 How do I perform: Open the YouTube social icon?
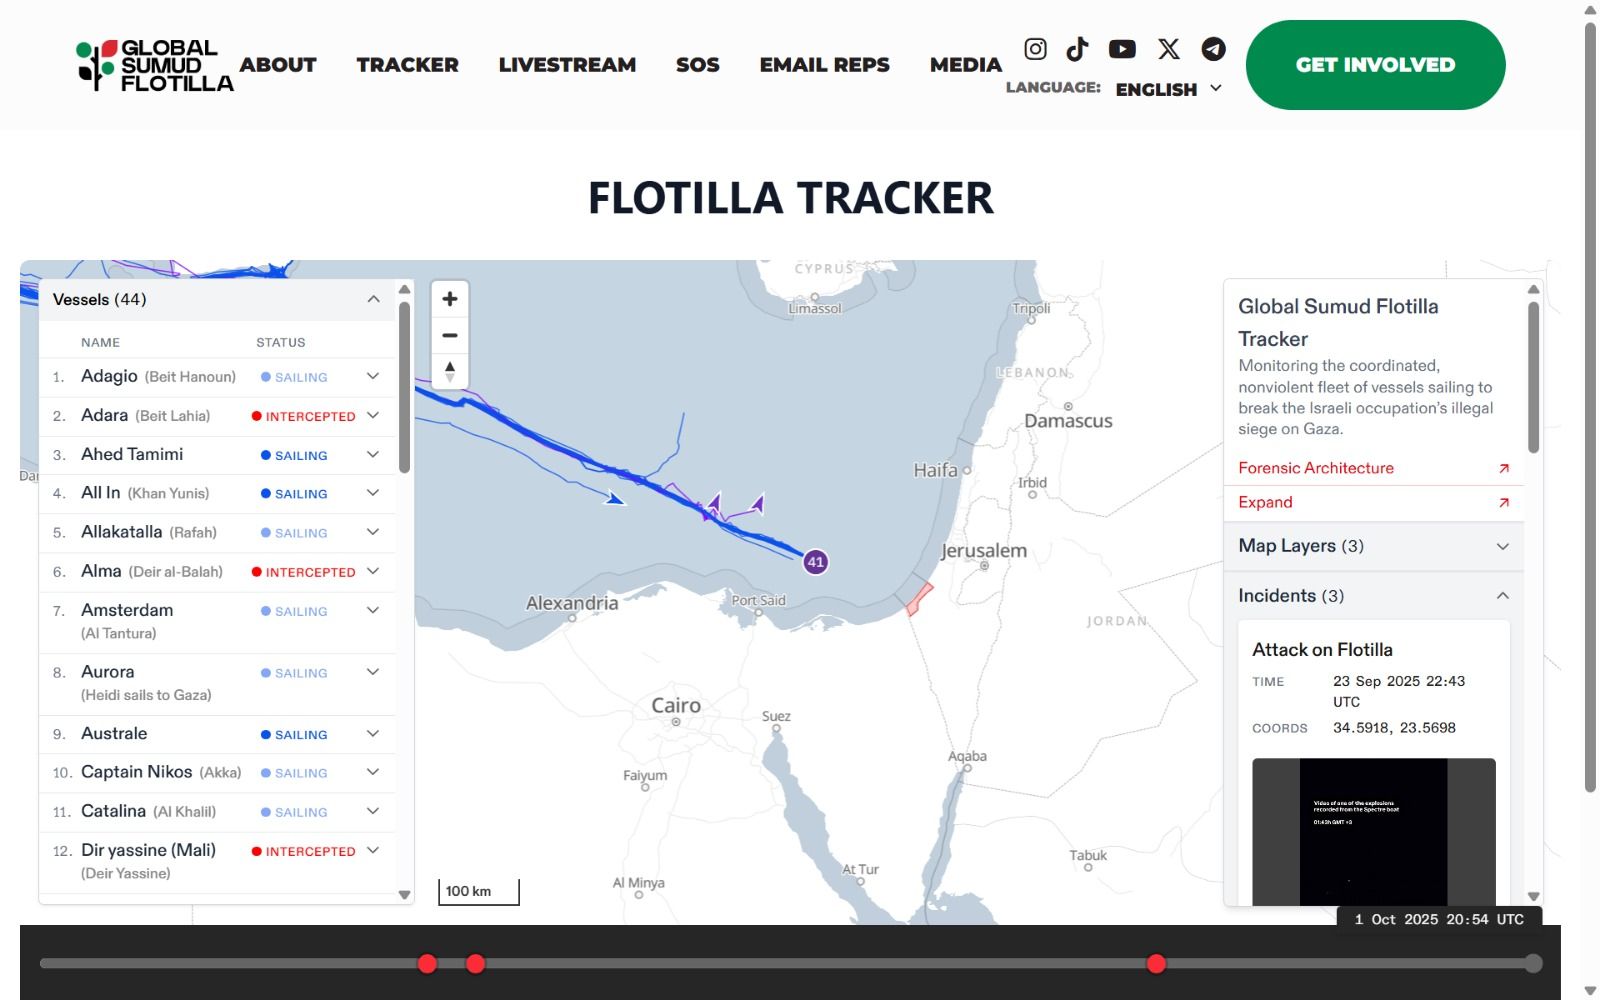click(1122, 49)
